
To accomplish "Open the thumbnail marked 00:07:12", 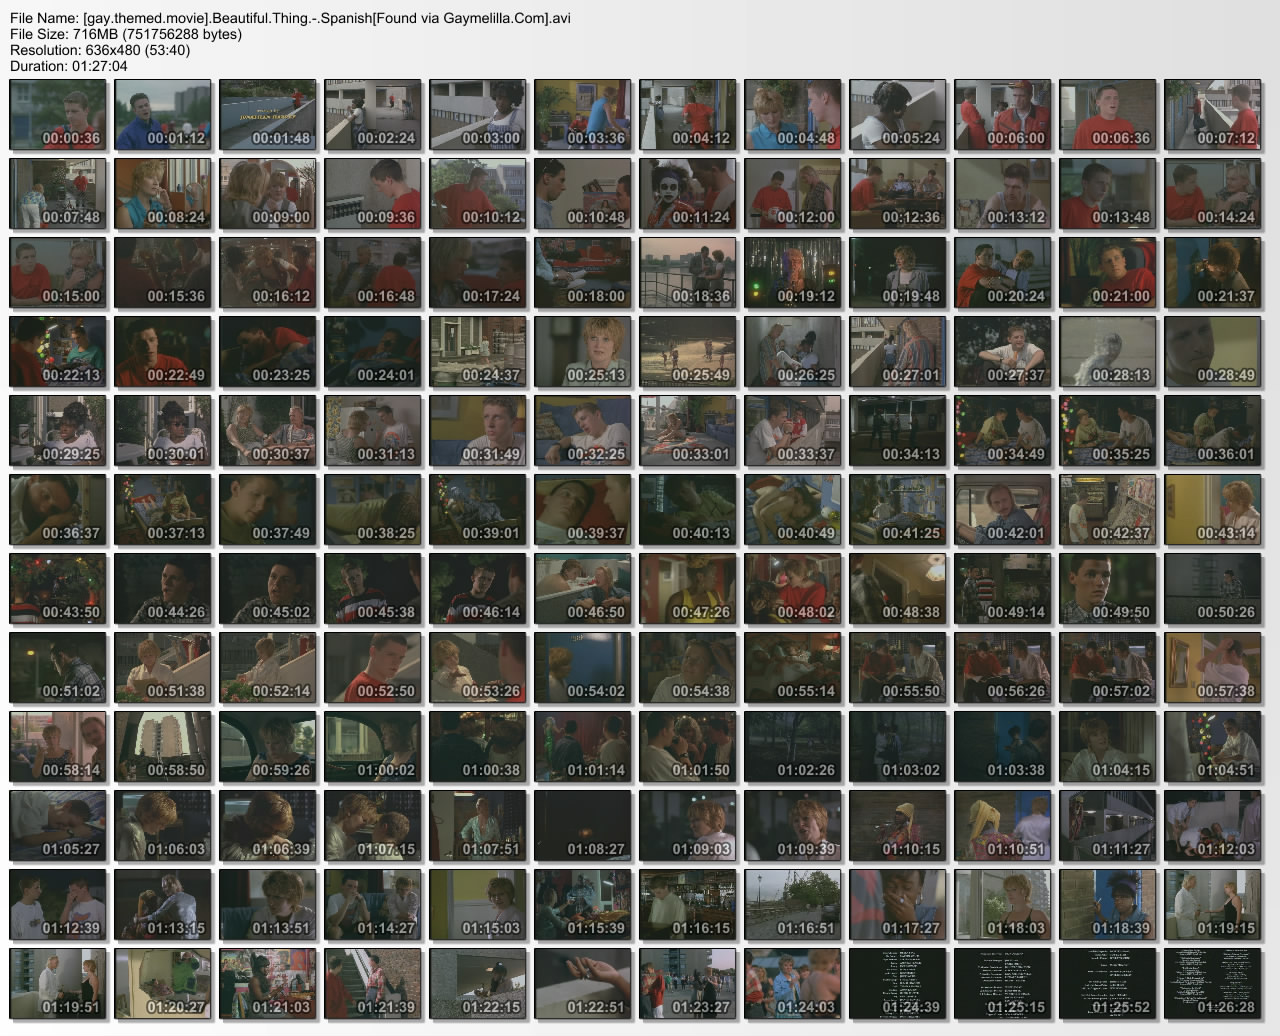I will (1213, 115).
